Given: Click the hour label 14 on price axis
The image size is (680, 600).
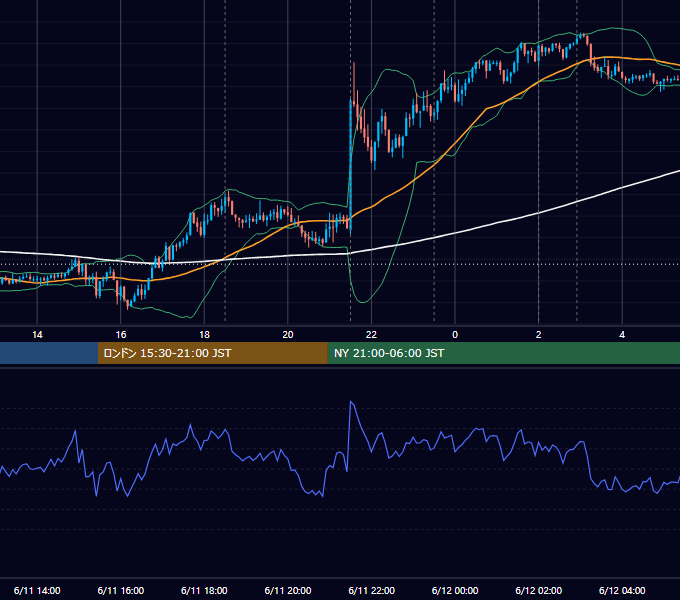Looking at the screenshot, I should (37, 335).
